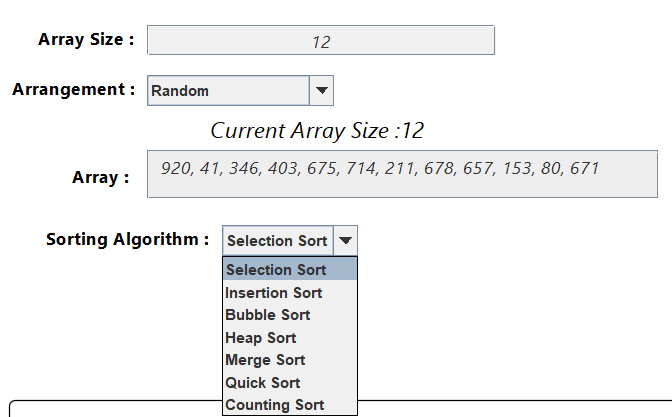
Task: Click the Current Array Size text
Action: pyautogui.click(x=317, y=131)
